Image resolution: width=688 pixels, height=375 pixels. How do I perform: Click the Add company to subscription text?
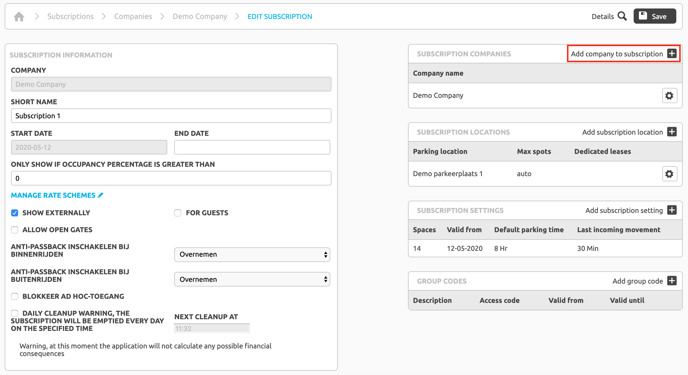point(617,54)
